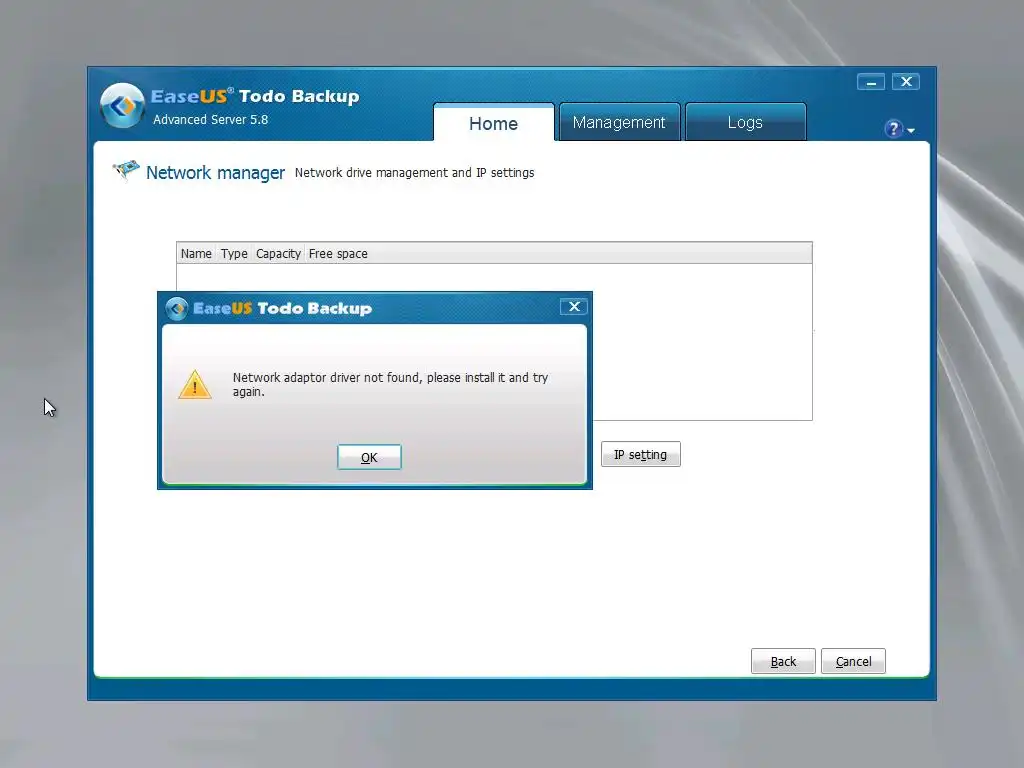Switch to the Home tab
The width and height of the screenshot is (1024, 768).
(x=494, y=123)
